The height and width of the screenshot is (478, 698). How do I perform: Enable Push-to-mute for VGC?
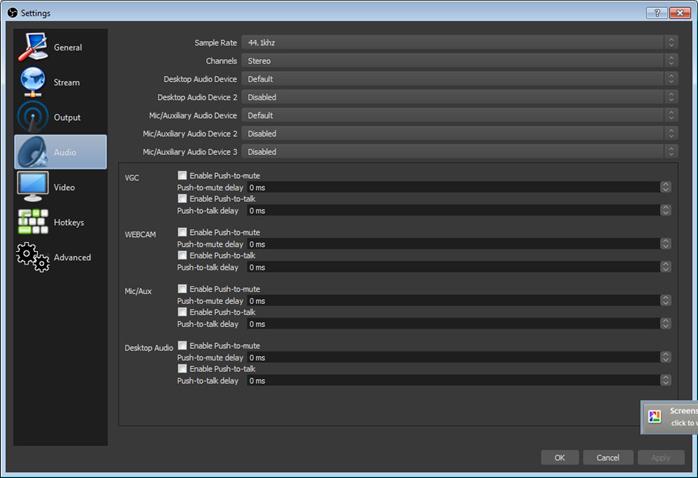(x=182, y=176)
